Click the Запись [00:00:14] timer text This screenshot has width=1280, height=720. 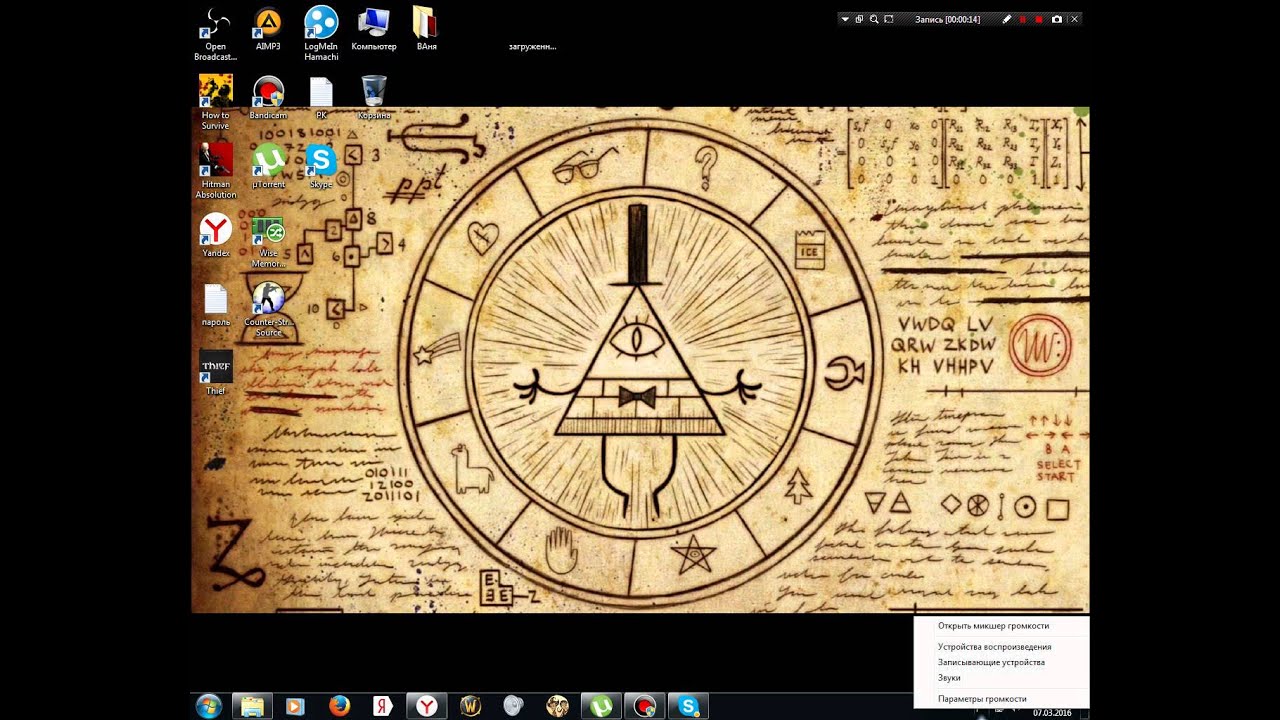click(x=947, y=19)
